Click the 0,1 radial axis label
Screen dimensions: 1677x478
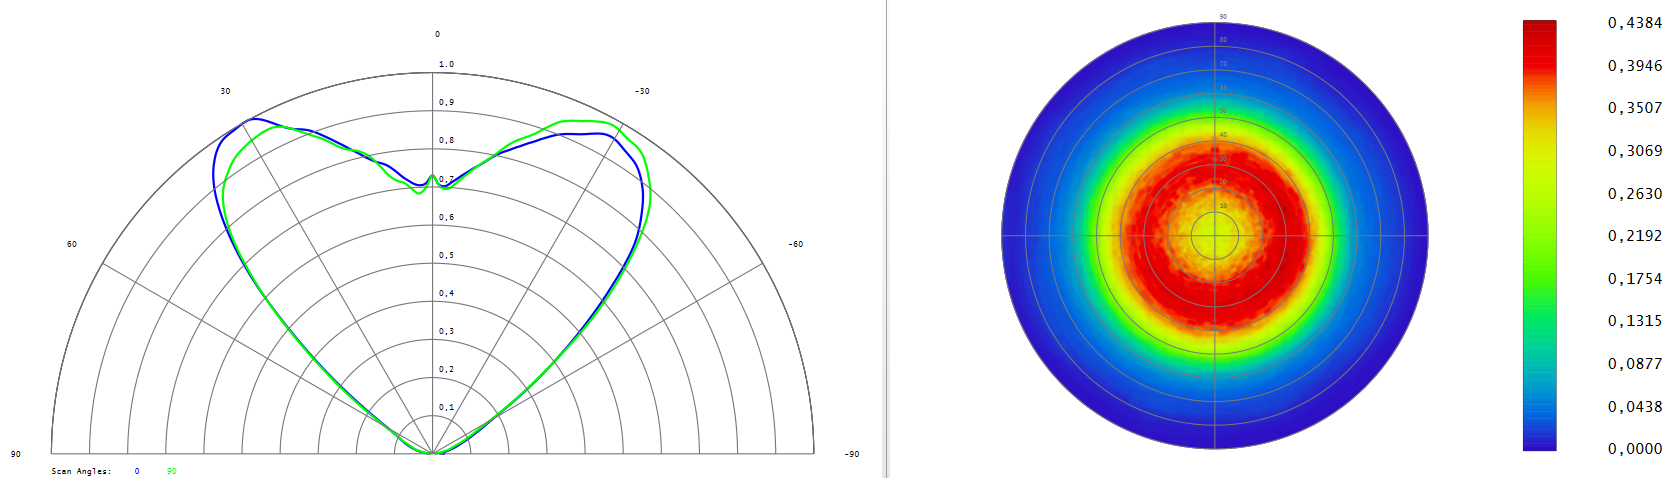coord(446,407)
